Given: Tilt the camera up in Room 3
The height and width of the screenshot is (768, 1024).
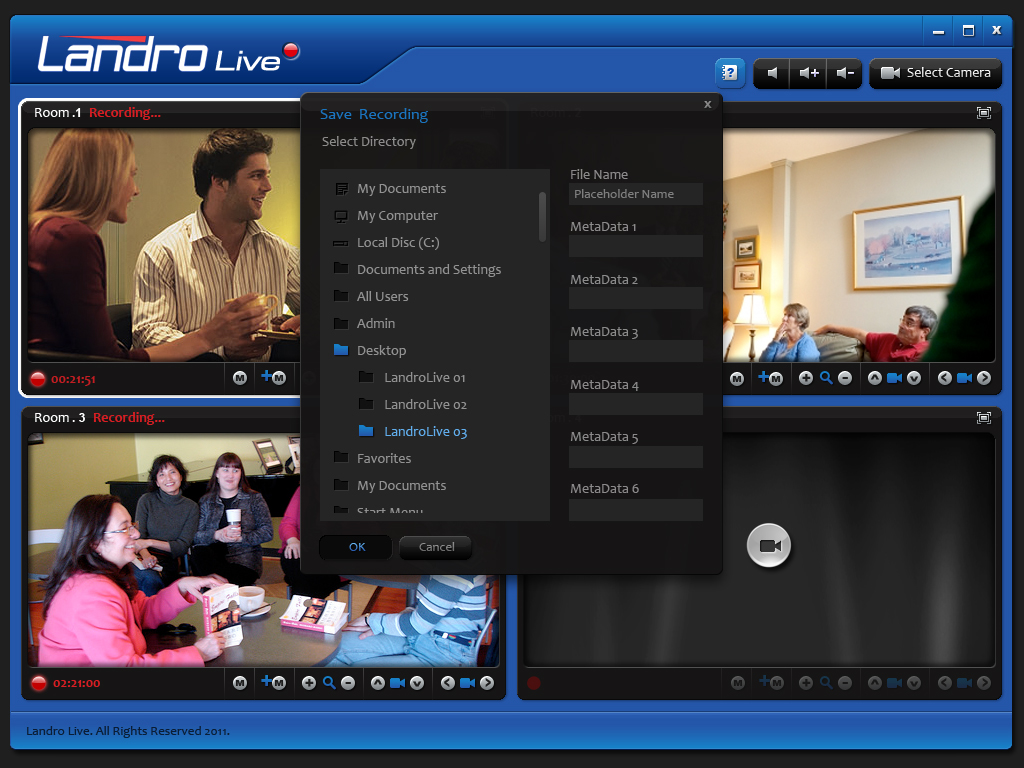Looking at the screenshot, I should pyautogui.click(x=377, y=683).
